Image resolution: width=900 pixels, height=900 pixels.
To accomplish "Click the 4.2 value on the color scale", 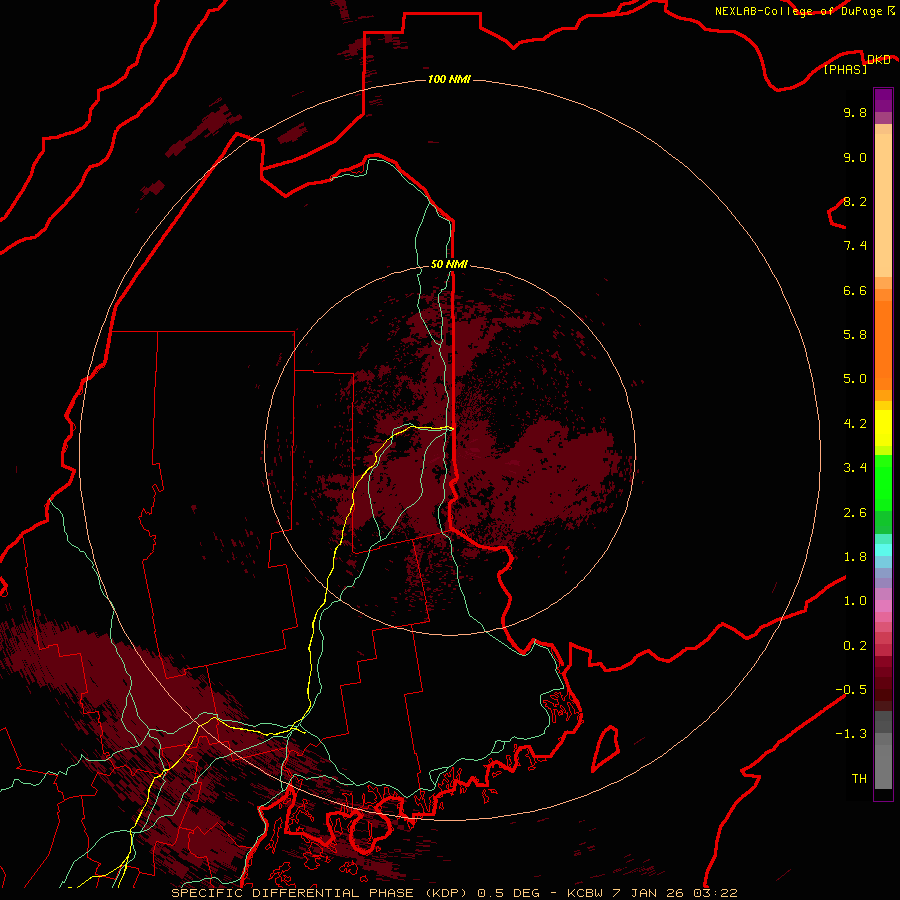I will click(855, 424).
